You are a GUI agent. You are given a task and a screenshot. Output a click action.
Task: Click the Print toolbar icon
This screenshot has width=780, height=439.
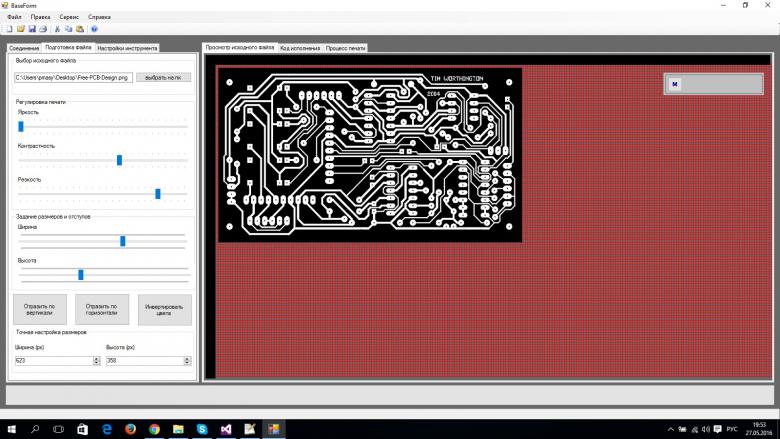(43, 29)
